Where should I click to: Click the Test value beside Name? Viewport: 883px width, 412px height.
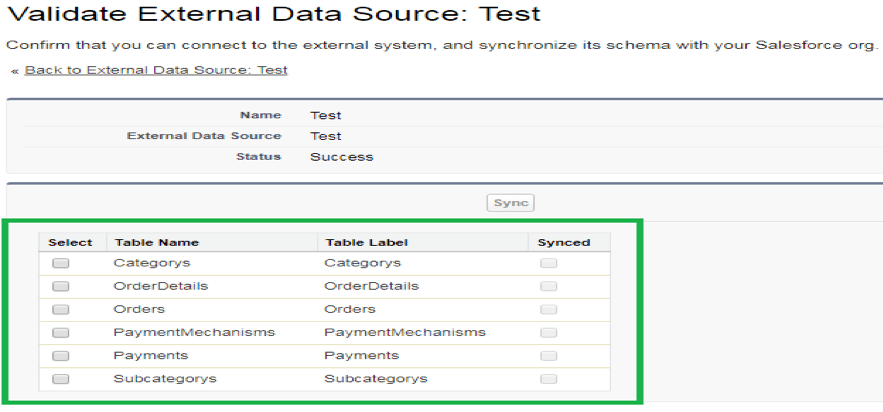click(x=325, y=115)
